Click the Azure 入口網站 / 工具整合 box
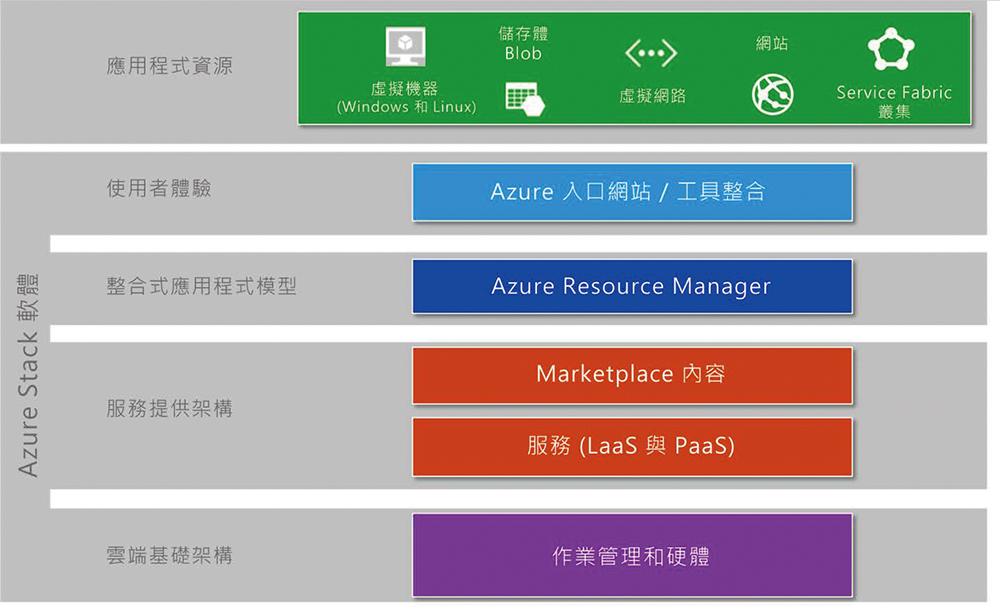This screenshot has height=612, width=1000. (x=632, y=192)
